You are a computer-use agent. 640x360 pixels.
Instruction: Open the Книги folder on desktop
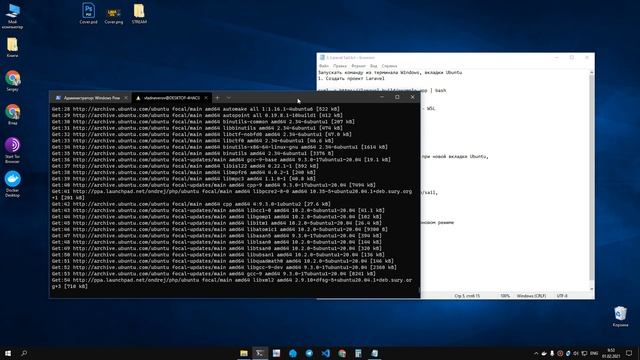pyautogui.click(x=12, y=47)
